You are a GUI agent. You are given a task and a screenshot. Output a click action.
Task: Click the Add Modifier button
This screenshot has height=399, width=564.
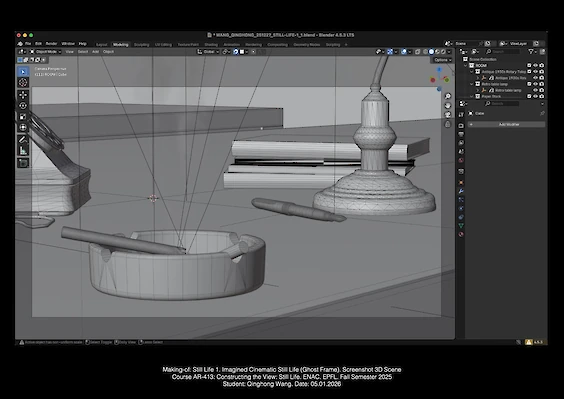coord(506,124)
